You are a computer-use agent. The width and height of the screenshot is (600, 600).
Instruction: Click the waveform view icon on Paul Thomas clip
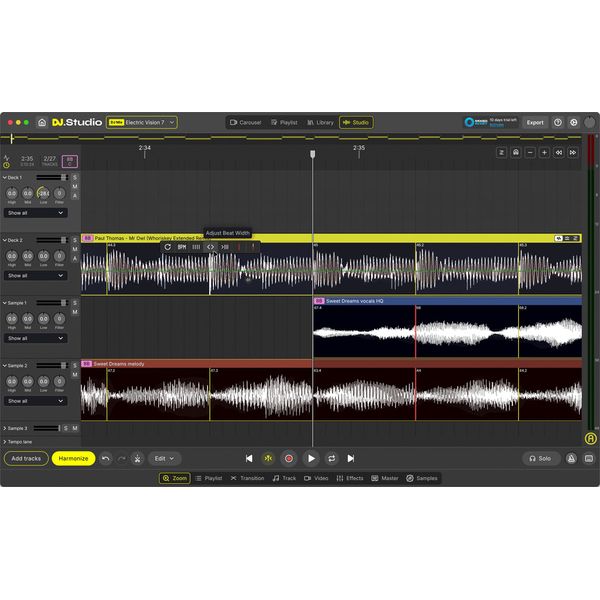point(559,238)
